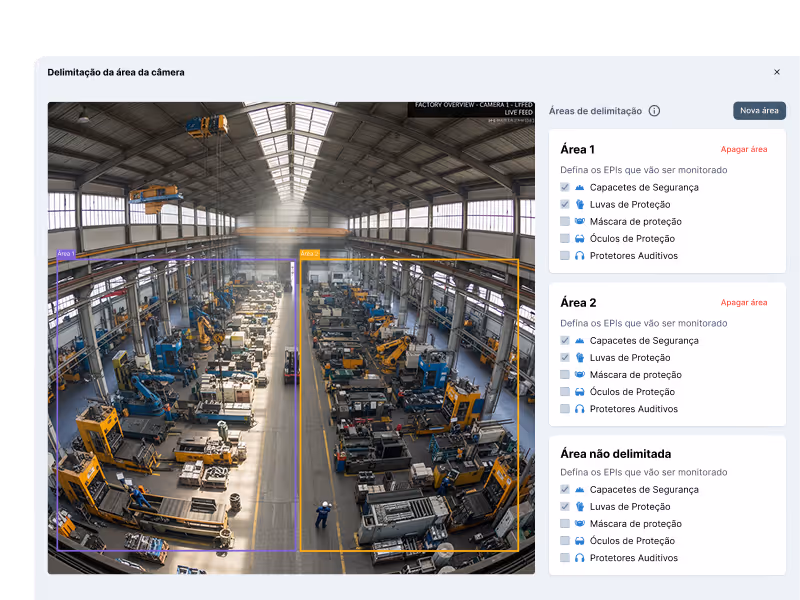This screenshot has width=800, height=600.
Task: Click the headphones icon in Área 2
Action: click(580, 409)
